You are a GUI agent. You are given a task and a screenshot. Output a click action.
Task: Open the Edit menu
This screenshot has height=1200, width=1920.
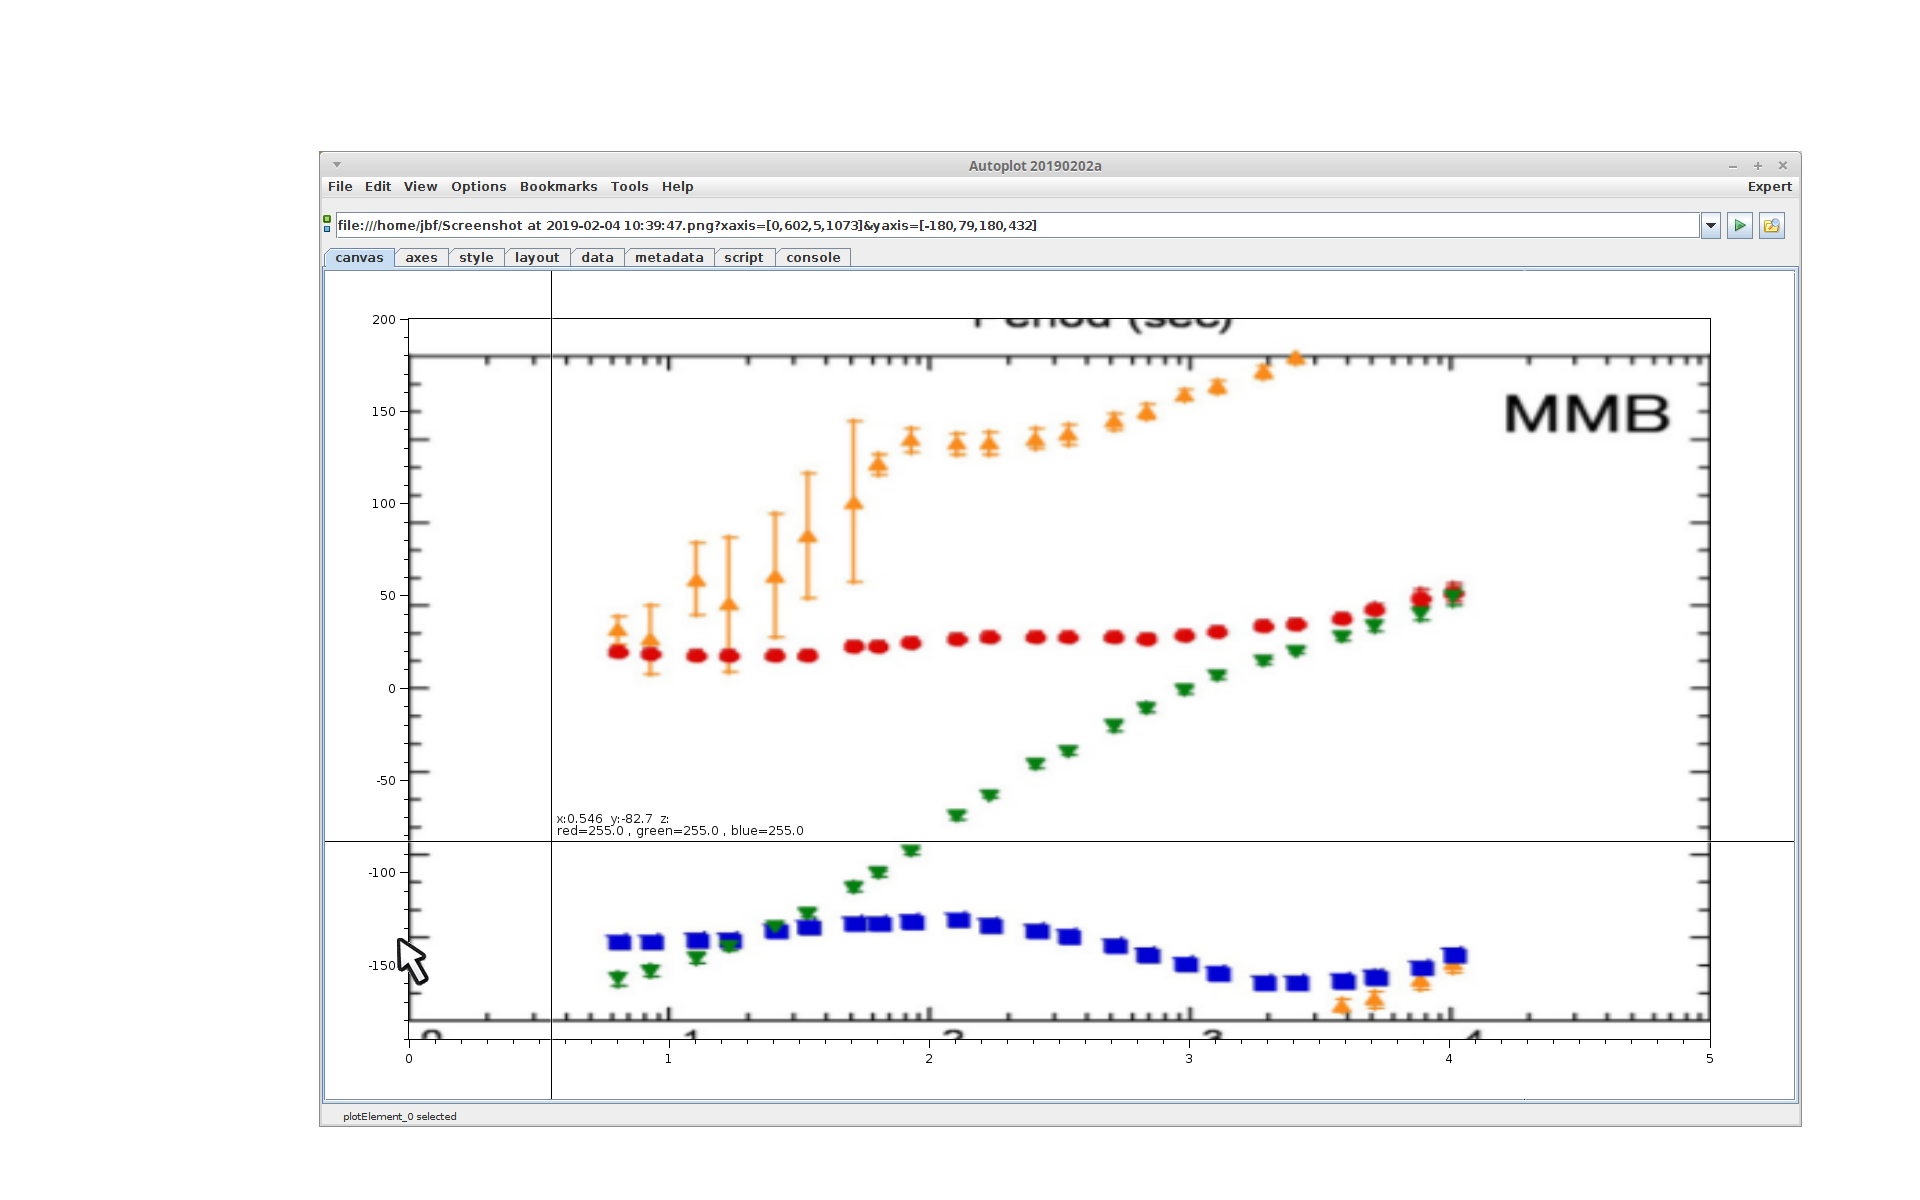click(x=378, y=187)
